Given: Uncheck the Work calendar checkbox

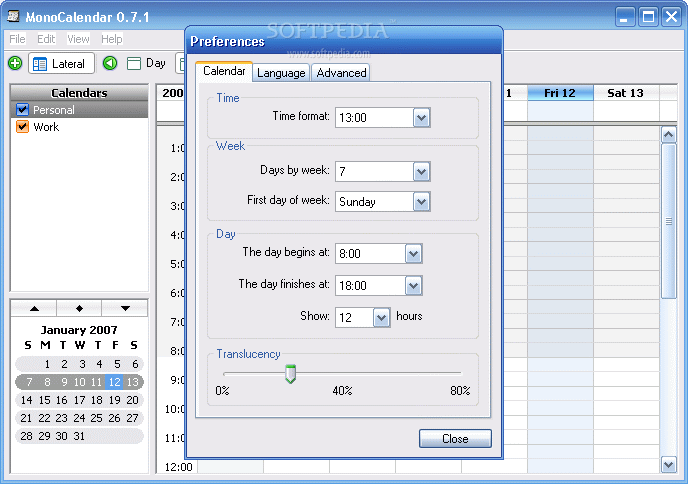Looking at the screenshot, I should click(x=22, y=127).
